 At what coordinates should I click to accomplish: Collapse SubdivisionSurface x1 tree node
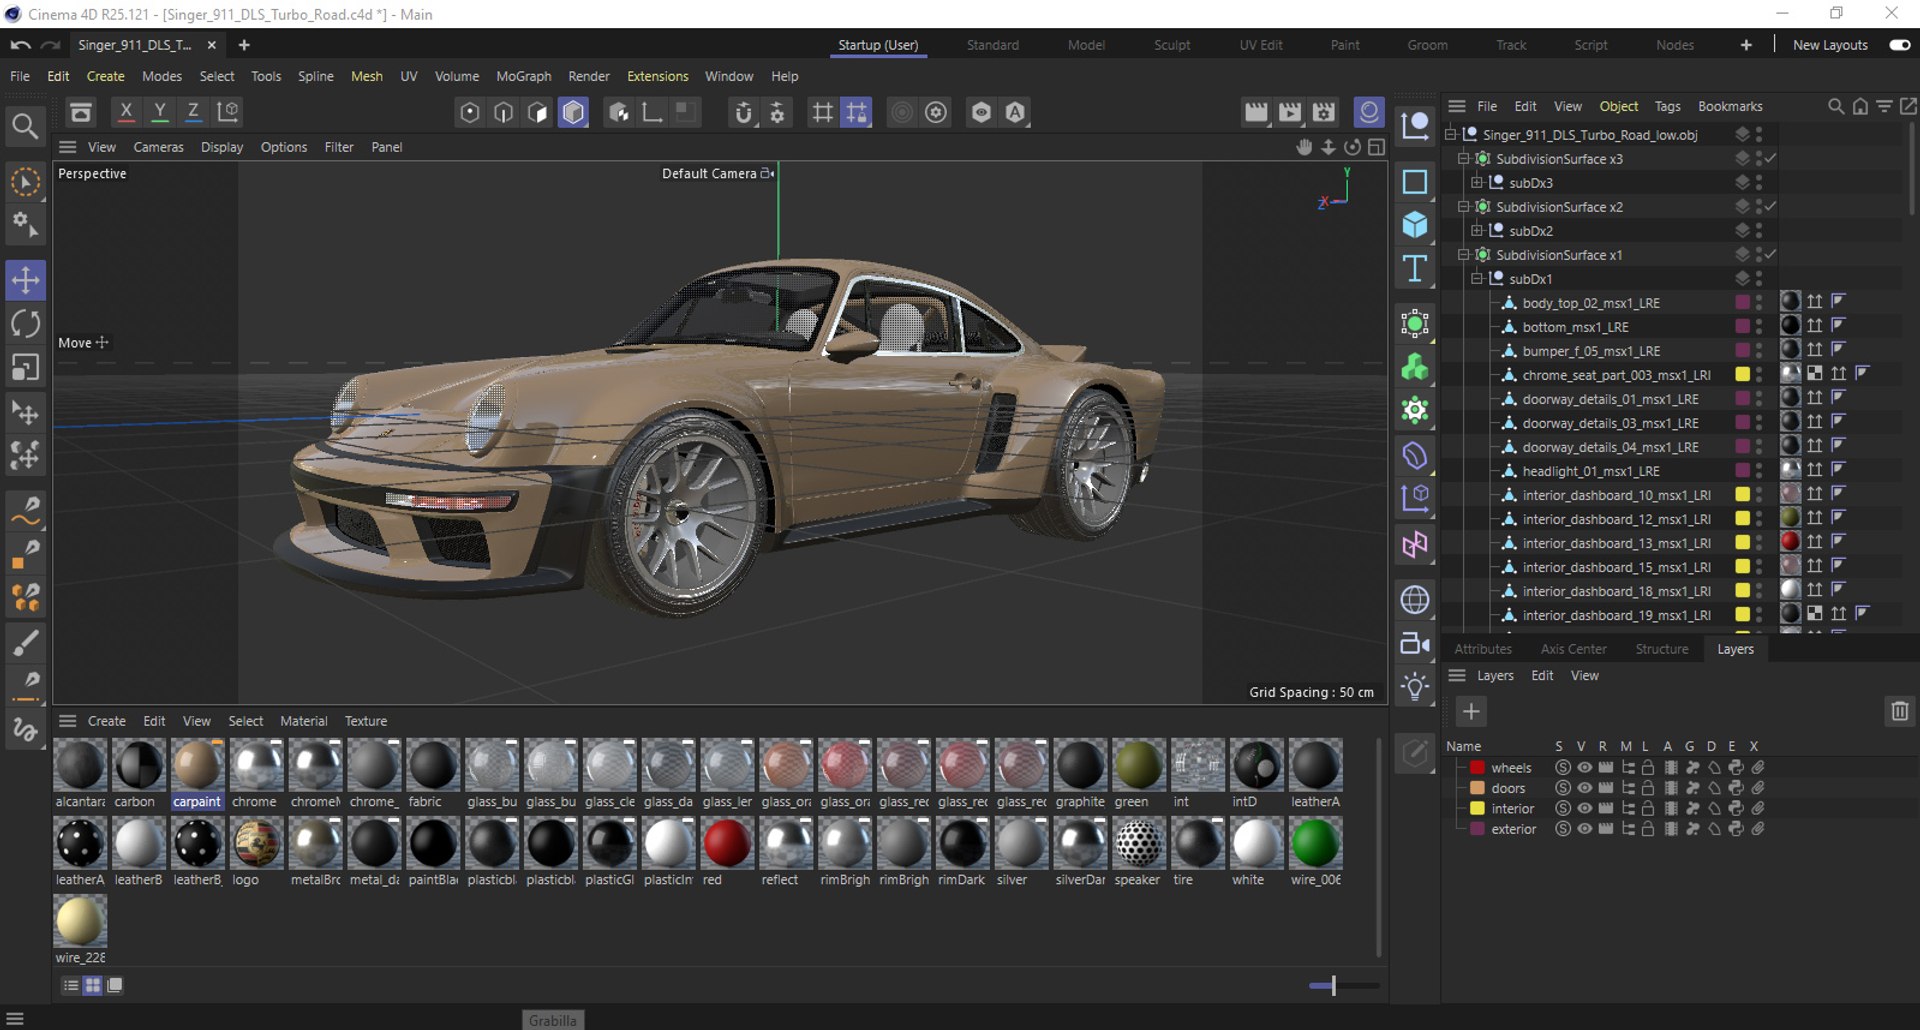coord(1463,254)
